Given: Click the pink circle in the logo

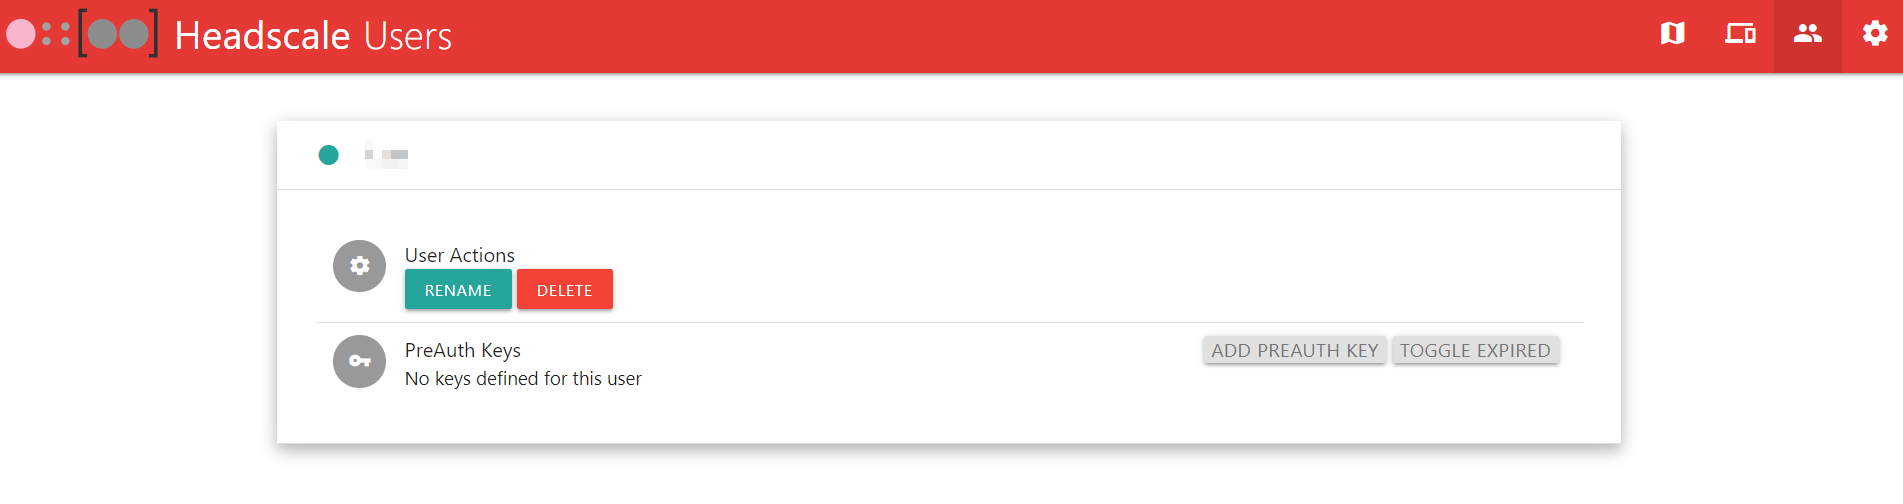Looking at the screenshot, I should tap(21, 34).
